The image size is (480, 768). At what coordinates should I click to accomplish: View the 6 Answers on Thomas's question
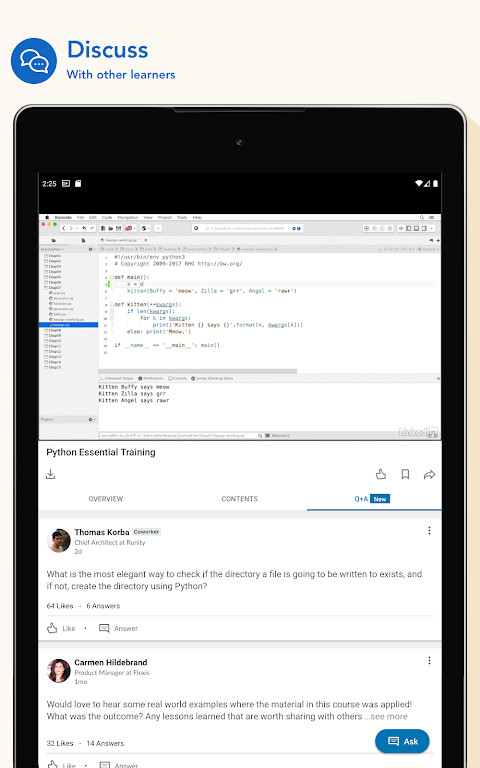point(103,606)
